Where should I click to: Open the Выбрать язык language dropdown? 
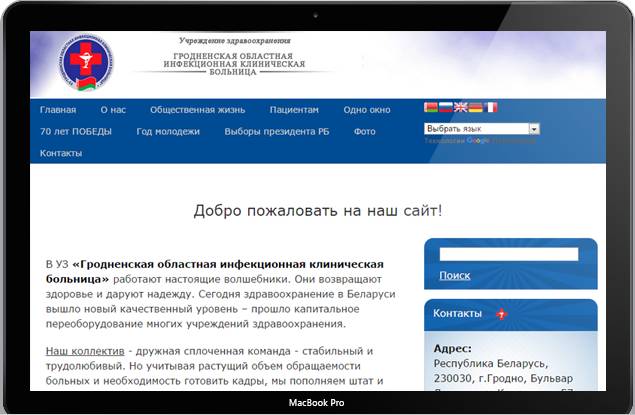point(482,129)
